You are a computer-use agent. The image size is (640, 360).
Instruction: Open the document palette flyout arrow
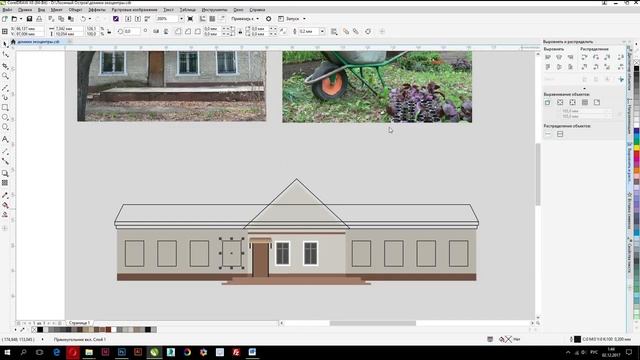pos(16,329)
